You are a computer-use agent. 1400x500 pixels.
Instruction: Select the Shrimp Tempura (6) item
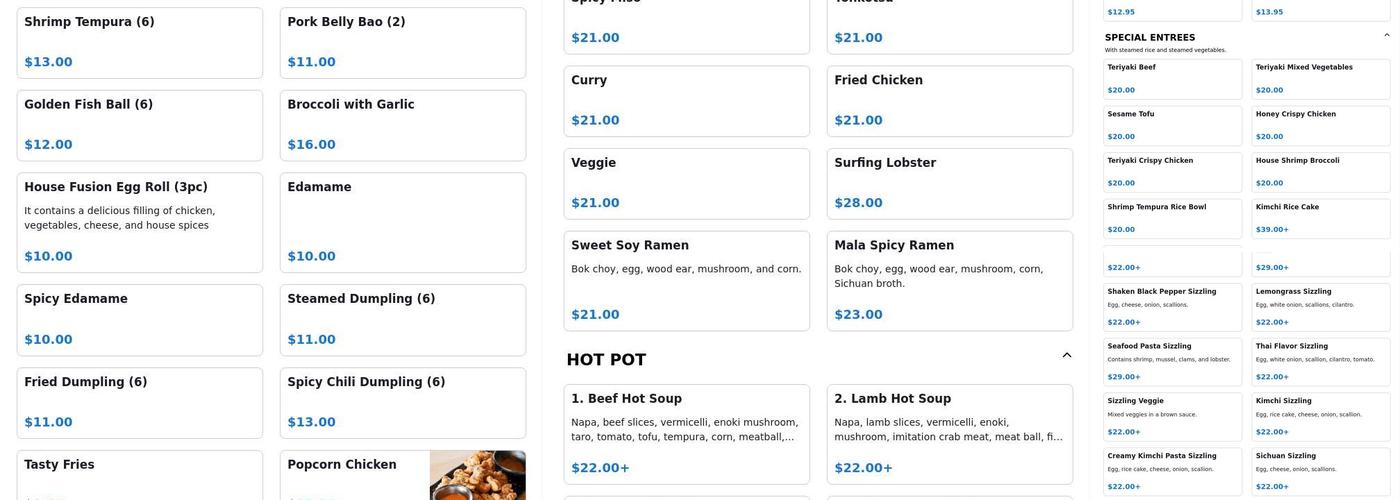(x=139, y=42)
